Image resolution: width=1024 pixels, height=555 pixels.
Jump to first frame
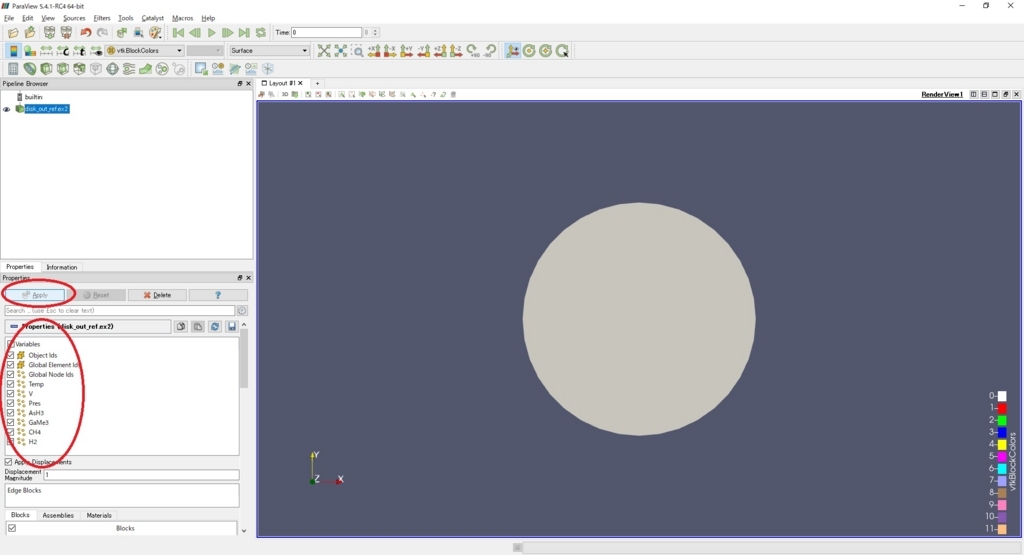point(178,33)
